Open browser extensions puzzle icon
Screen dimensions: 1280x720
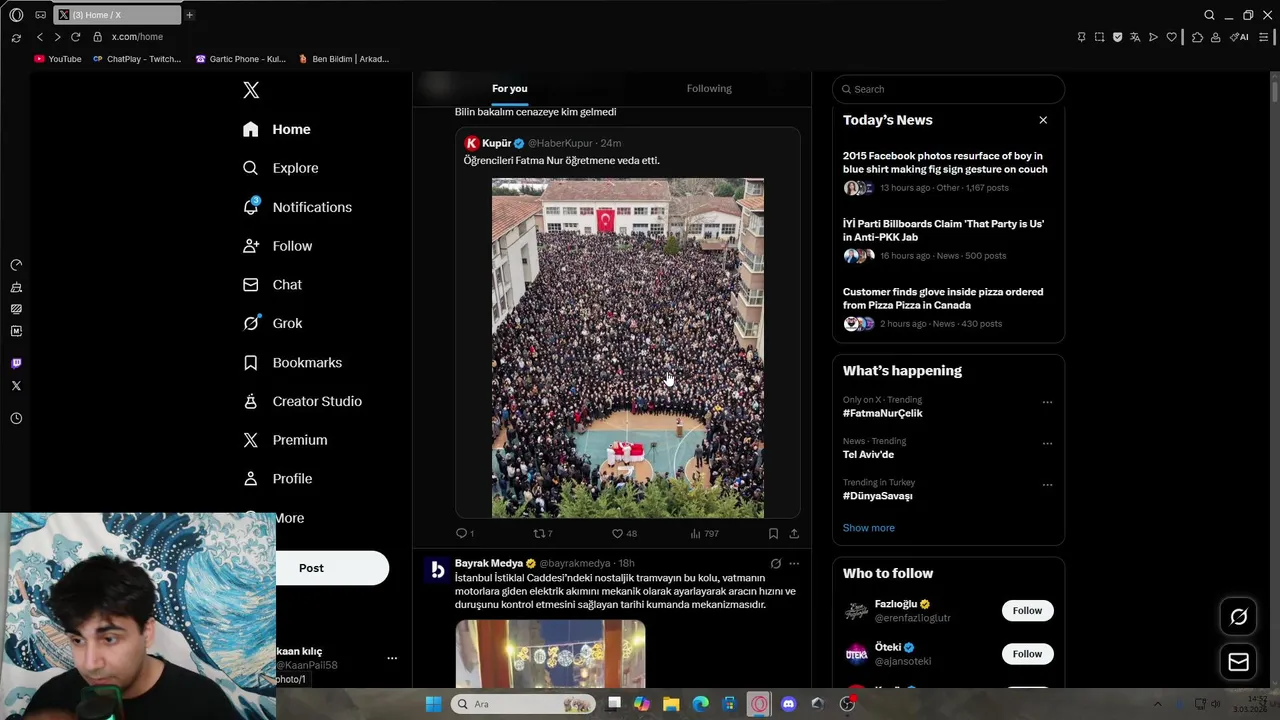click(1197, 37)
